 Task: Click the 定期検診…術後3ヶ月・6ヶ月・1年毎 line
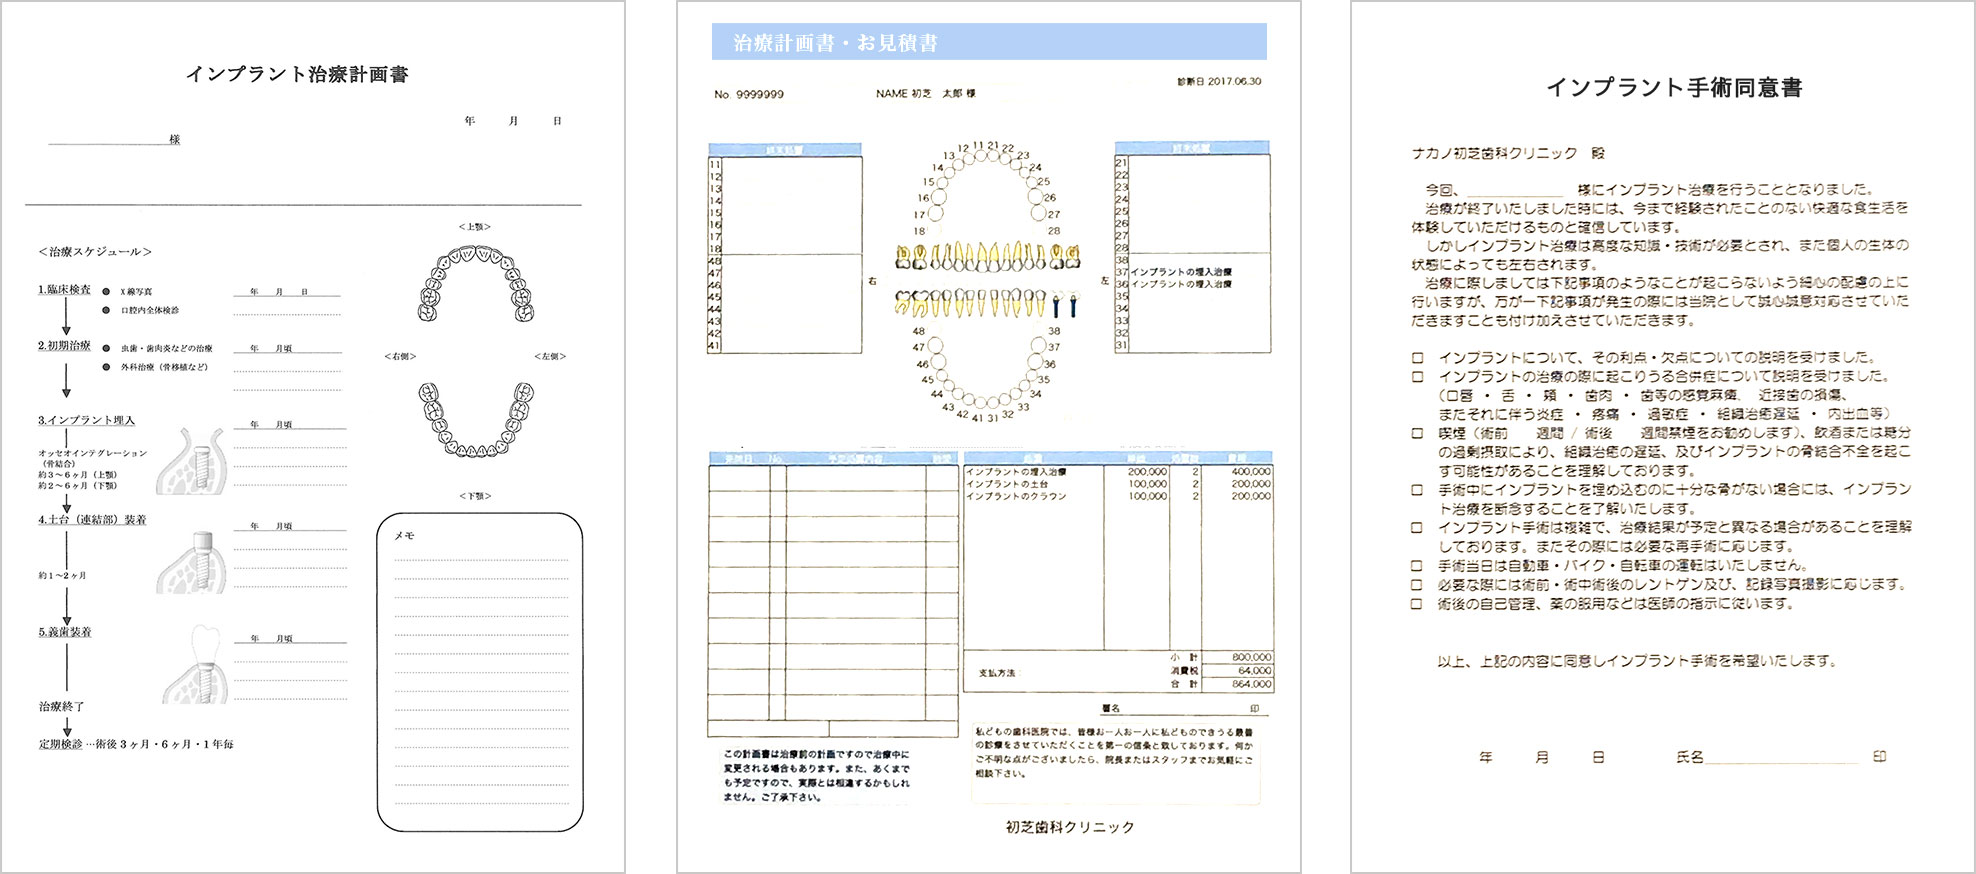[x=136, y=744]
